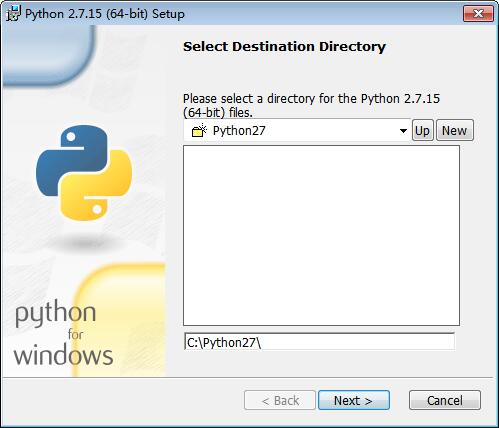Proceed by clicking Next >
This screenshot has width=499, height=428.
click(353, 400)
